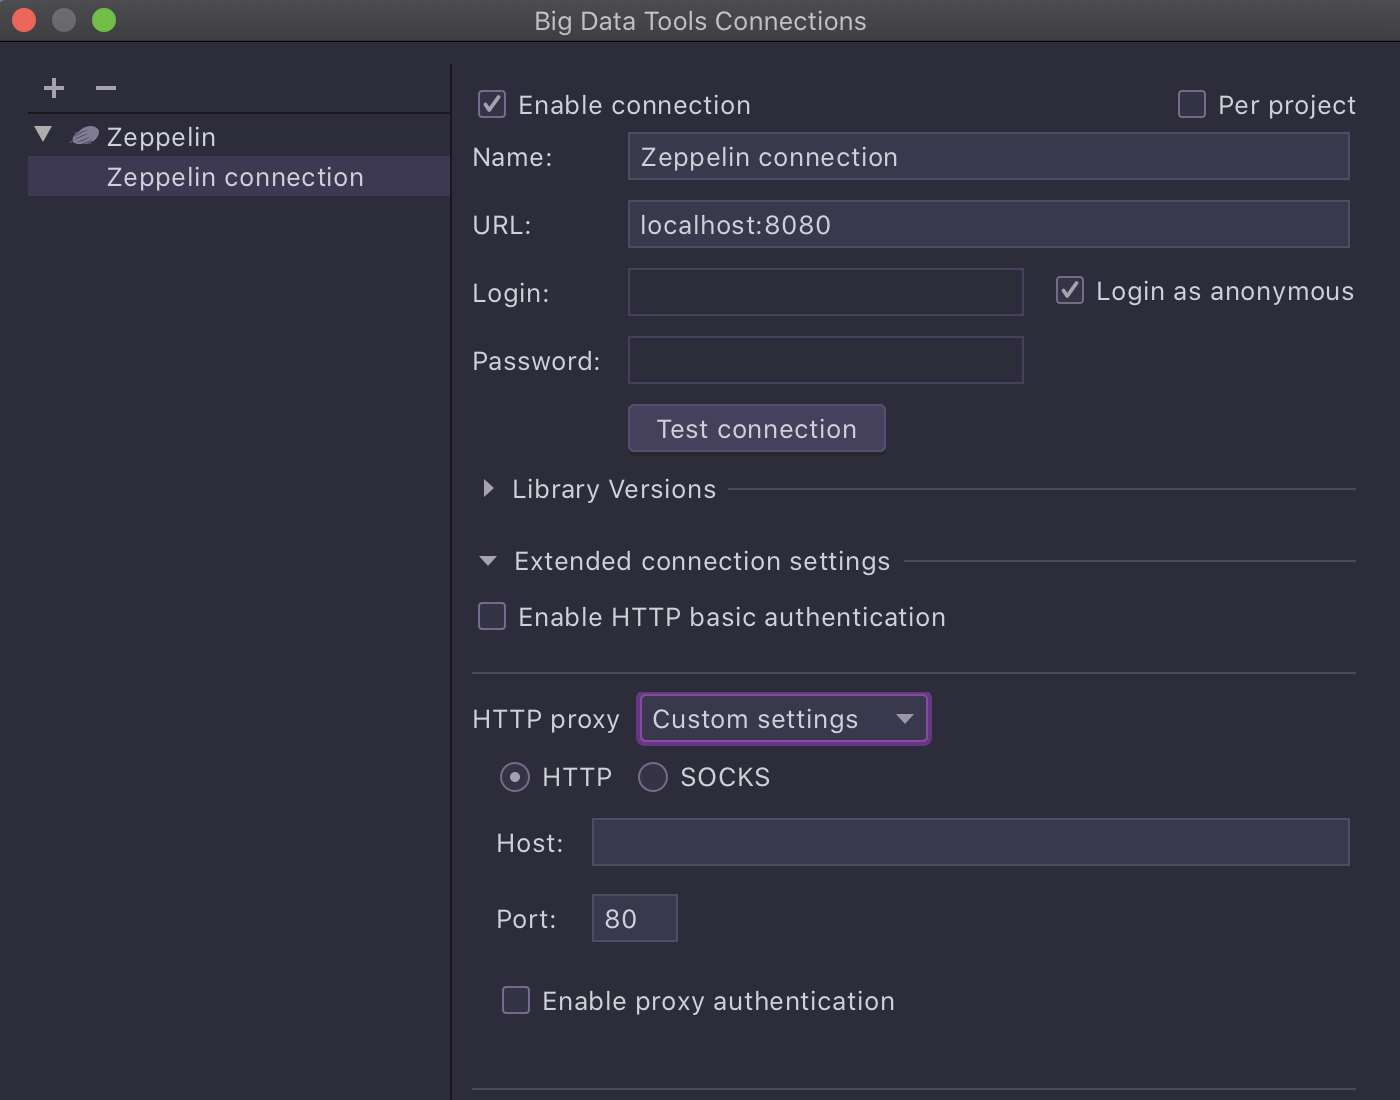The width and height of the screenshot is (1400, 1100).
Task: Select the HTTP proxy type radio button
Action: (515, 777)
